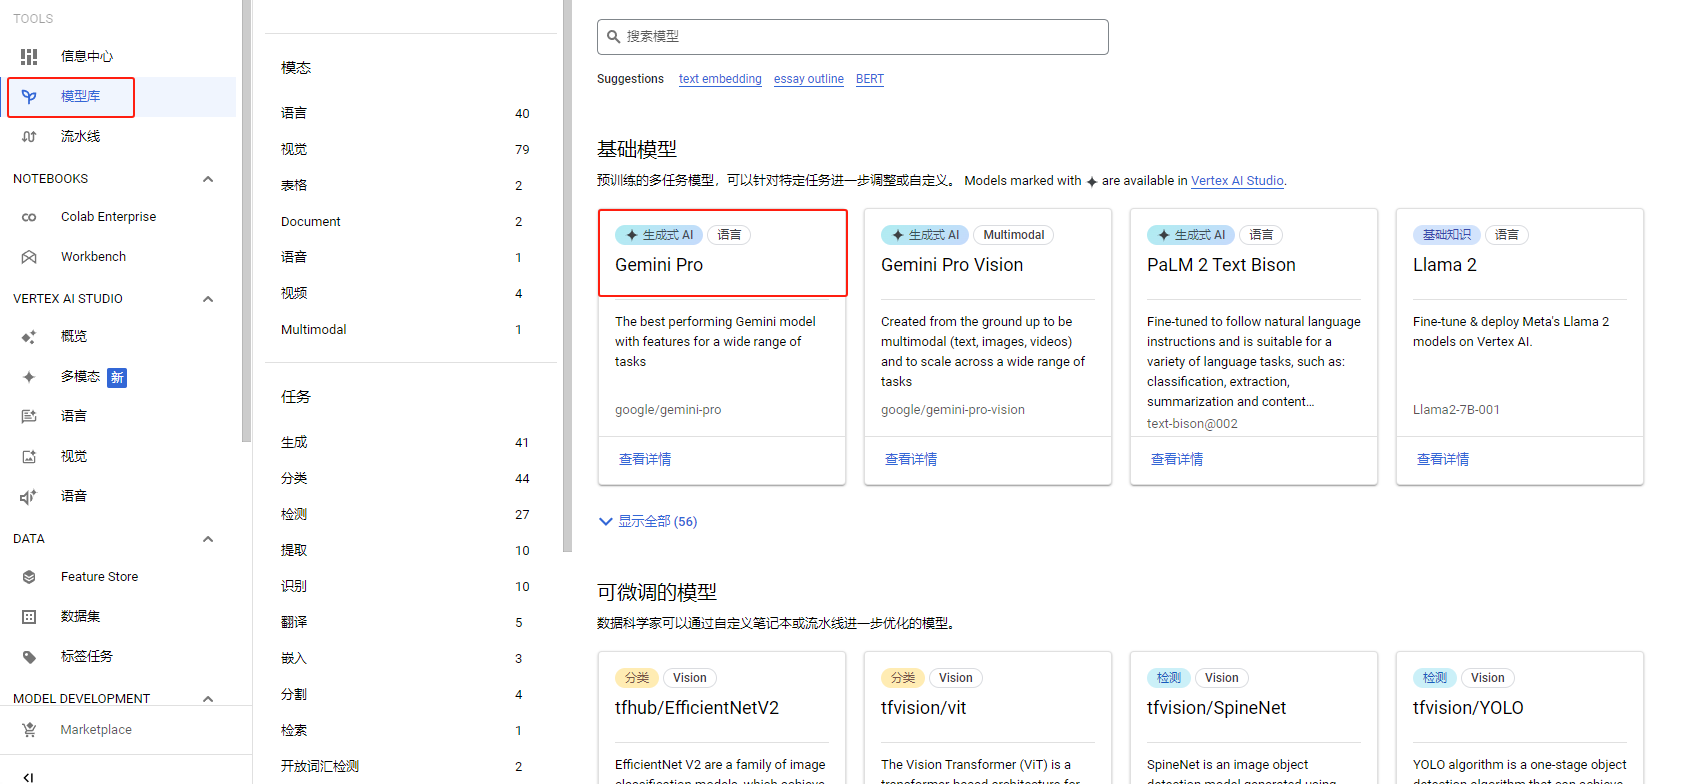The width and height of the screenshot is (1693, 784).
Task: Click the 基础知识 chip on Llama 2 card
Action: point(1447,235)
